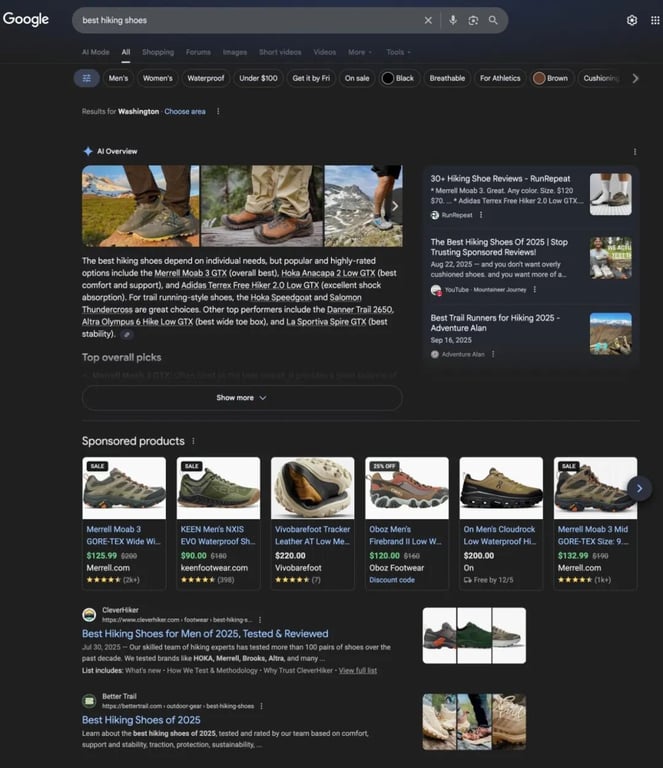Select the Black color filter chip
Viewport: 663px width, 768px height.
399,78
